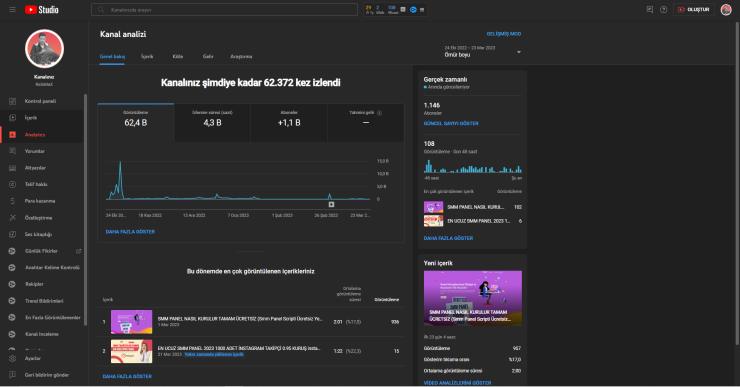The width and height of the screenshot is (740, 387).
Task: Click VİDEO ANALİZLERİNİ GÖSTER link
Action: click(457, 383)
